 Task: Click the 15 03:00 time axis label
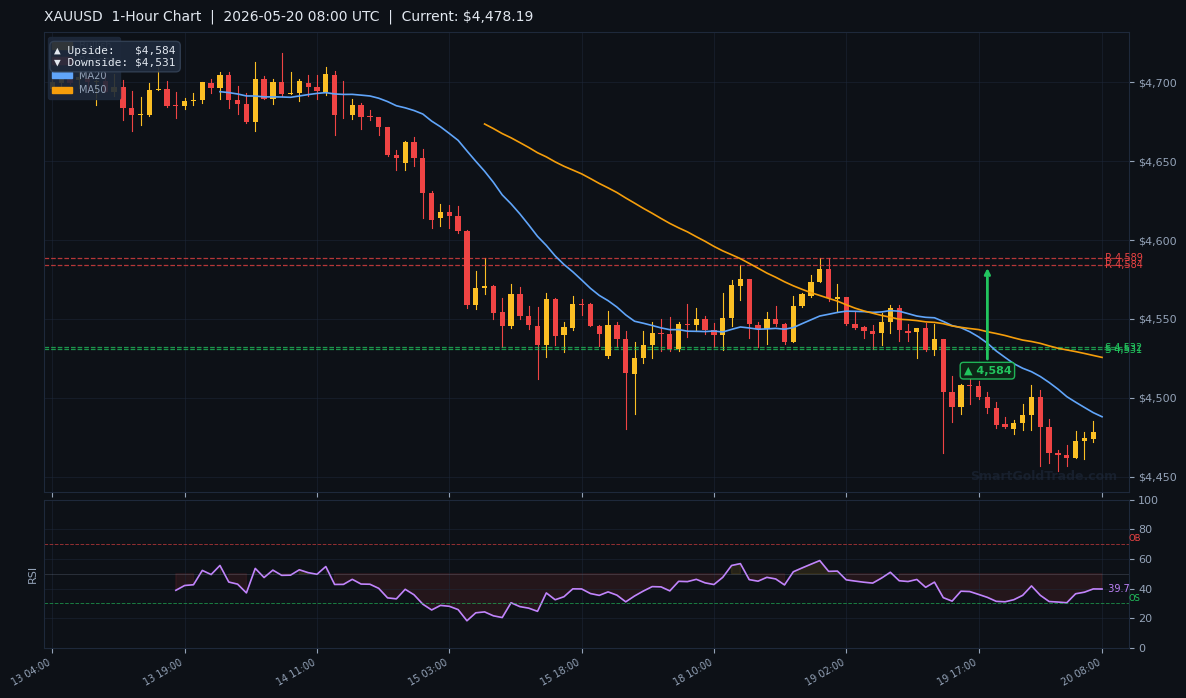(x=428, y=672)
